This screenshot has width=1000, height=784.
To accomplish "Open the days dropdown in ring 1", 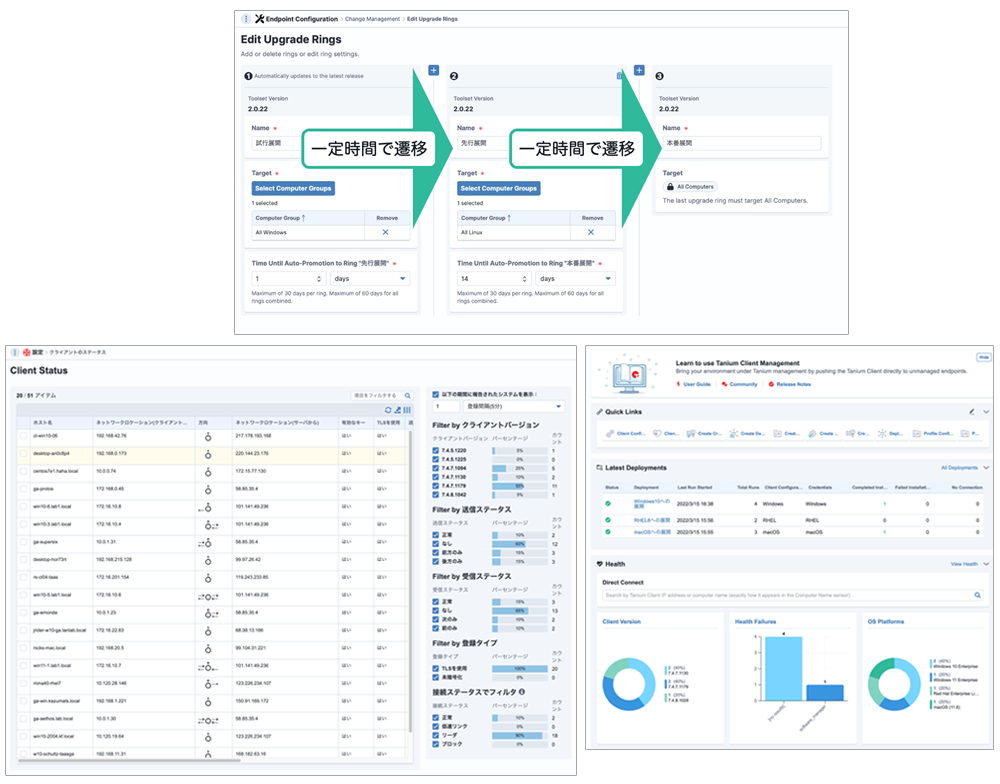I will click(x=370, y=279).
